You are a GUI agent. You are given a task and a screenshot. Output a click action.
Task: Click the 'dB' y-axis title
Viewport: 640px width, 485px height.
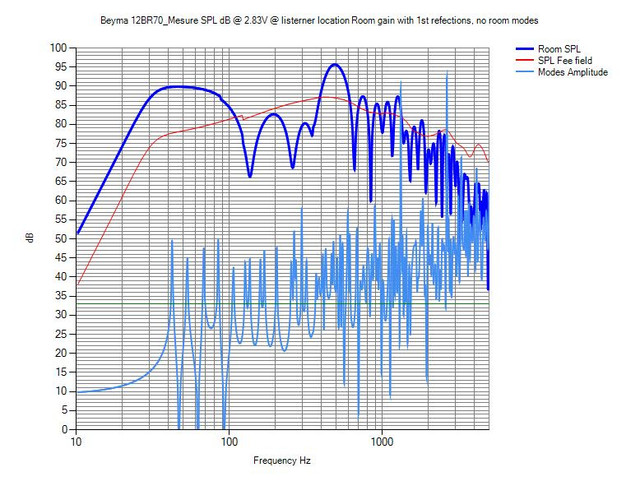click(29, 238)
